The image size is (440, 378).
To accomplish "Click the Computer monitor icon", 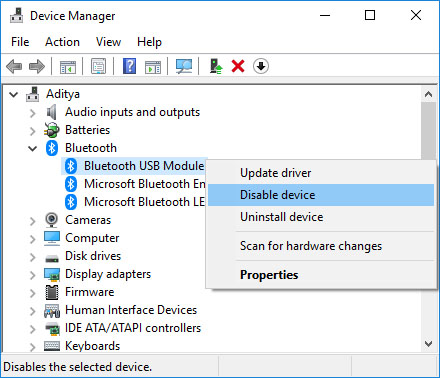I will (x=52, y=238).
